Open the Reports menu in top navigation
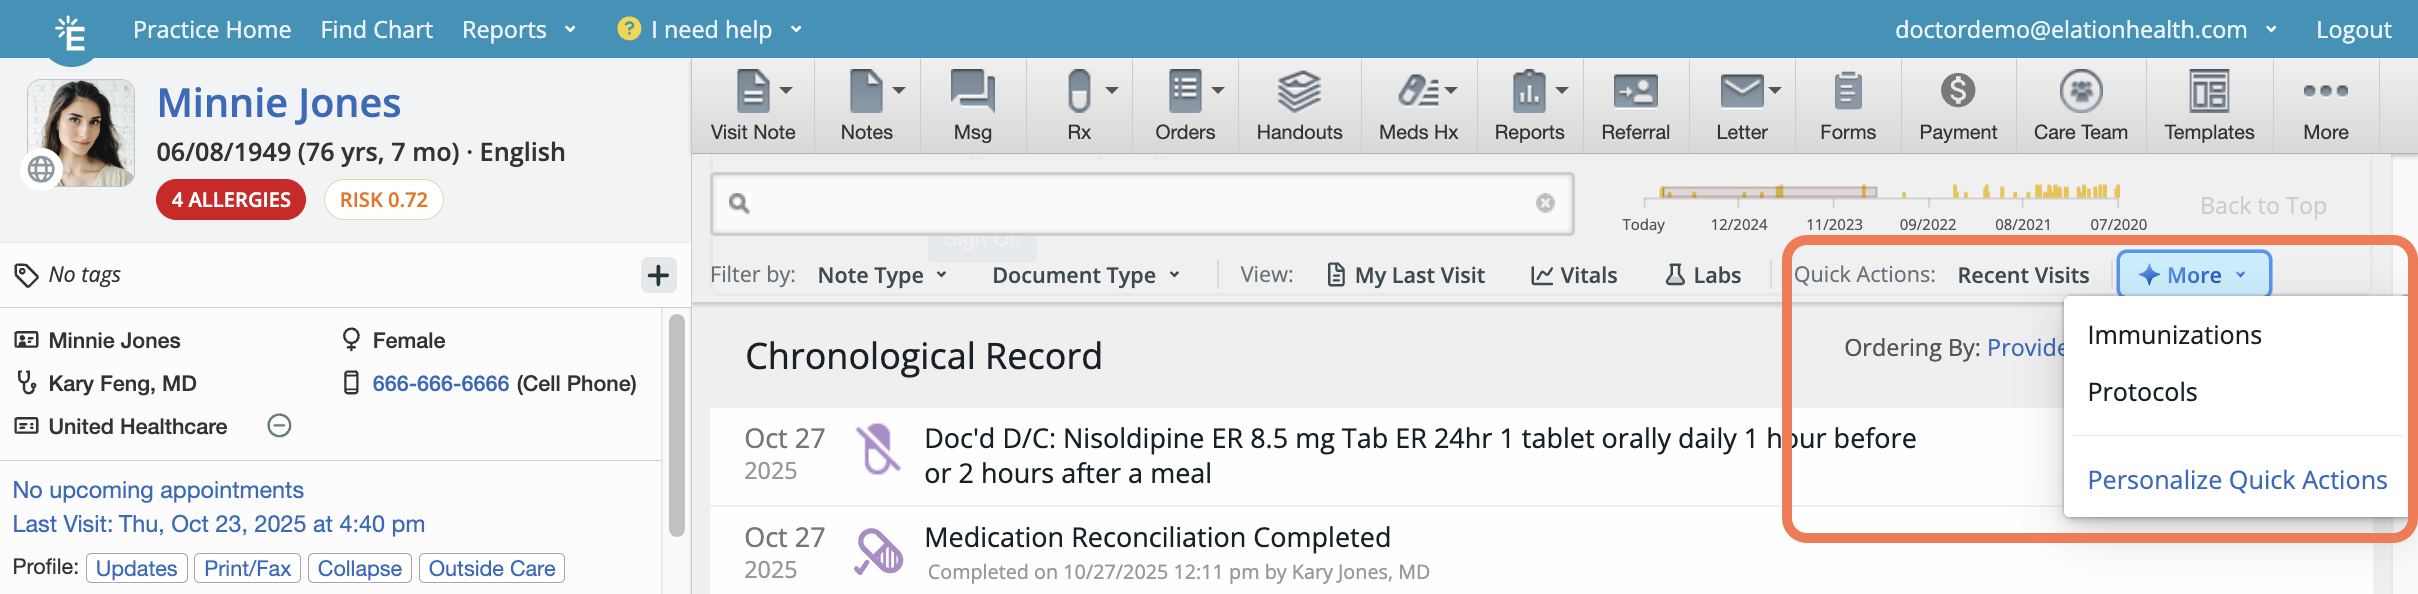The image size is (2418, 594). point(518,30)
